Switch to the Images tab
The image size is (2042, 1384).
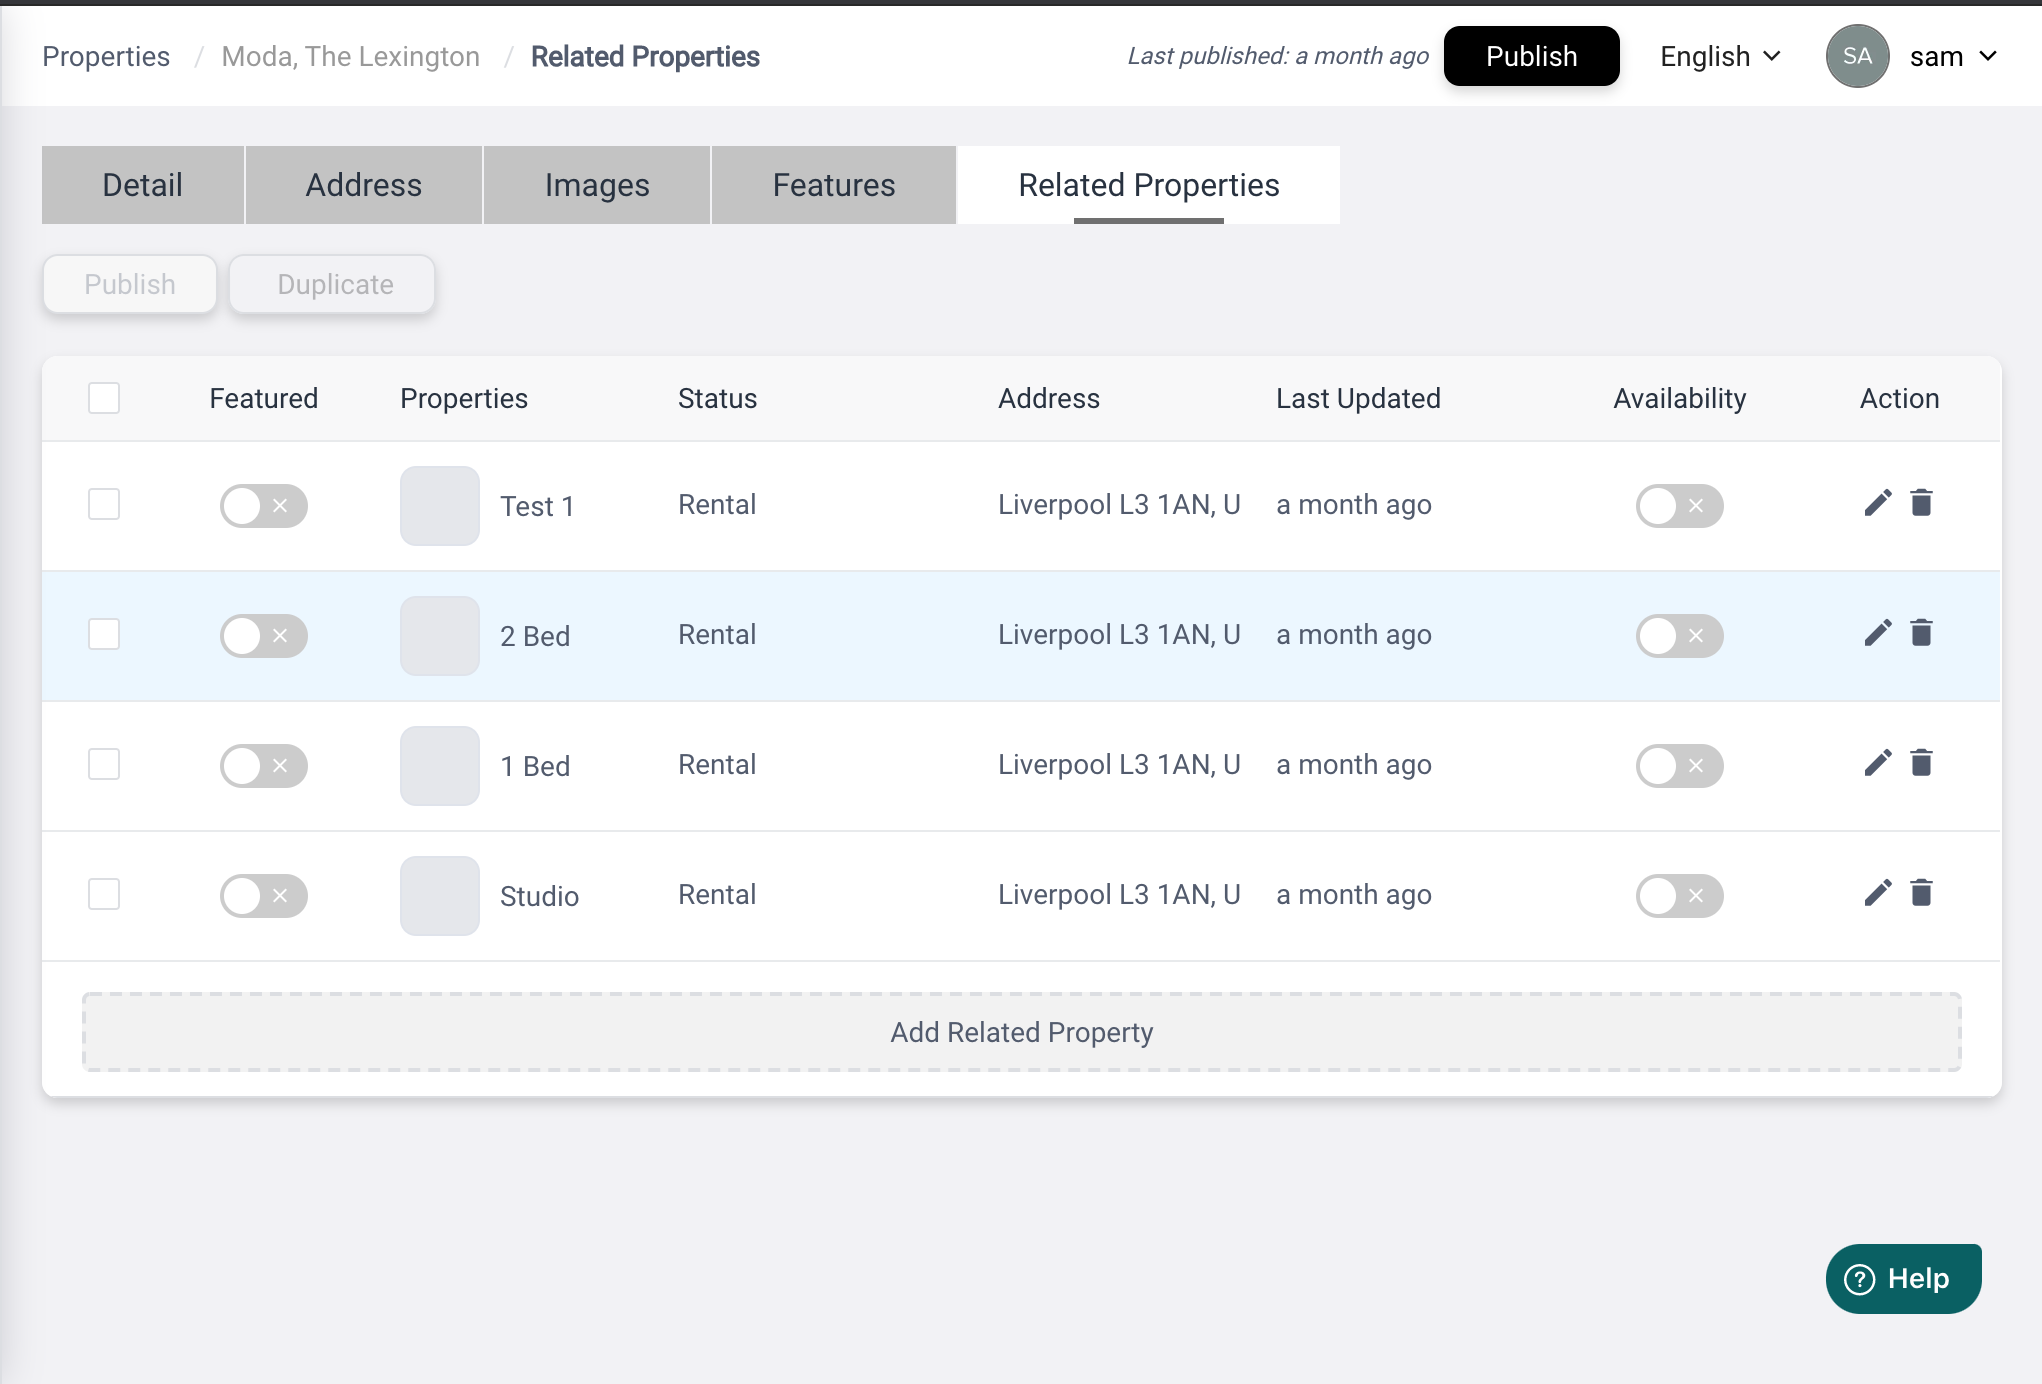597,185
